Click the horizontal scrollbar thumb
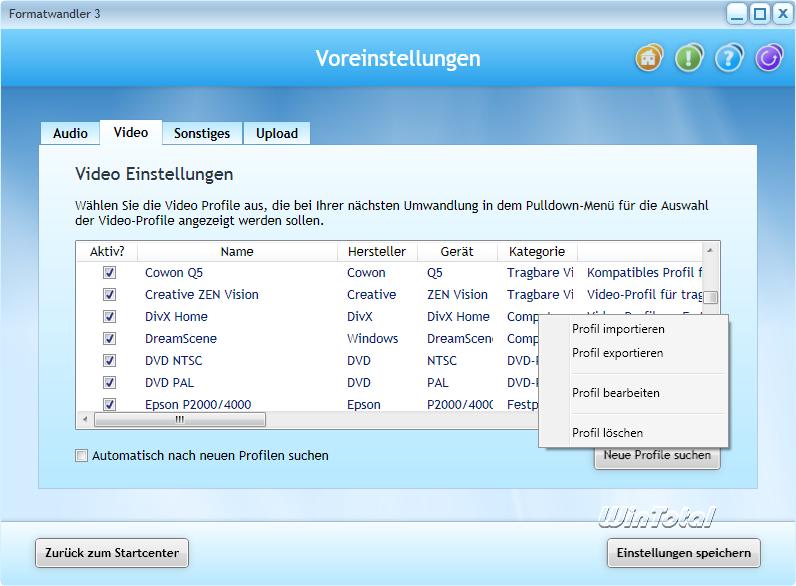 (x=180, y=420)
